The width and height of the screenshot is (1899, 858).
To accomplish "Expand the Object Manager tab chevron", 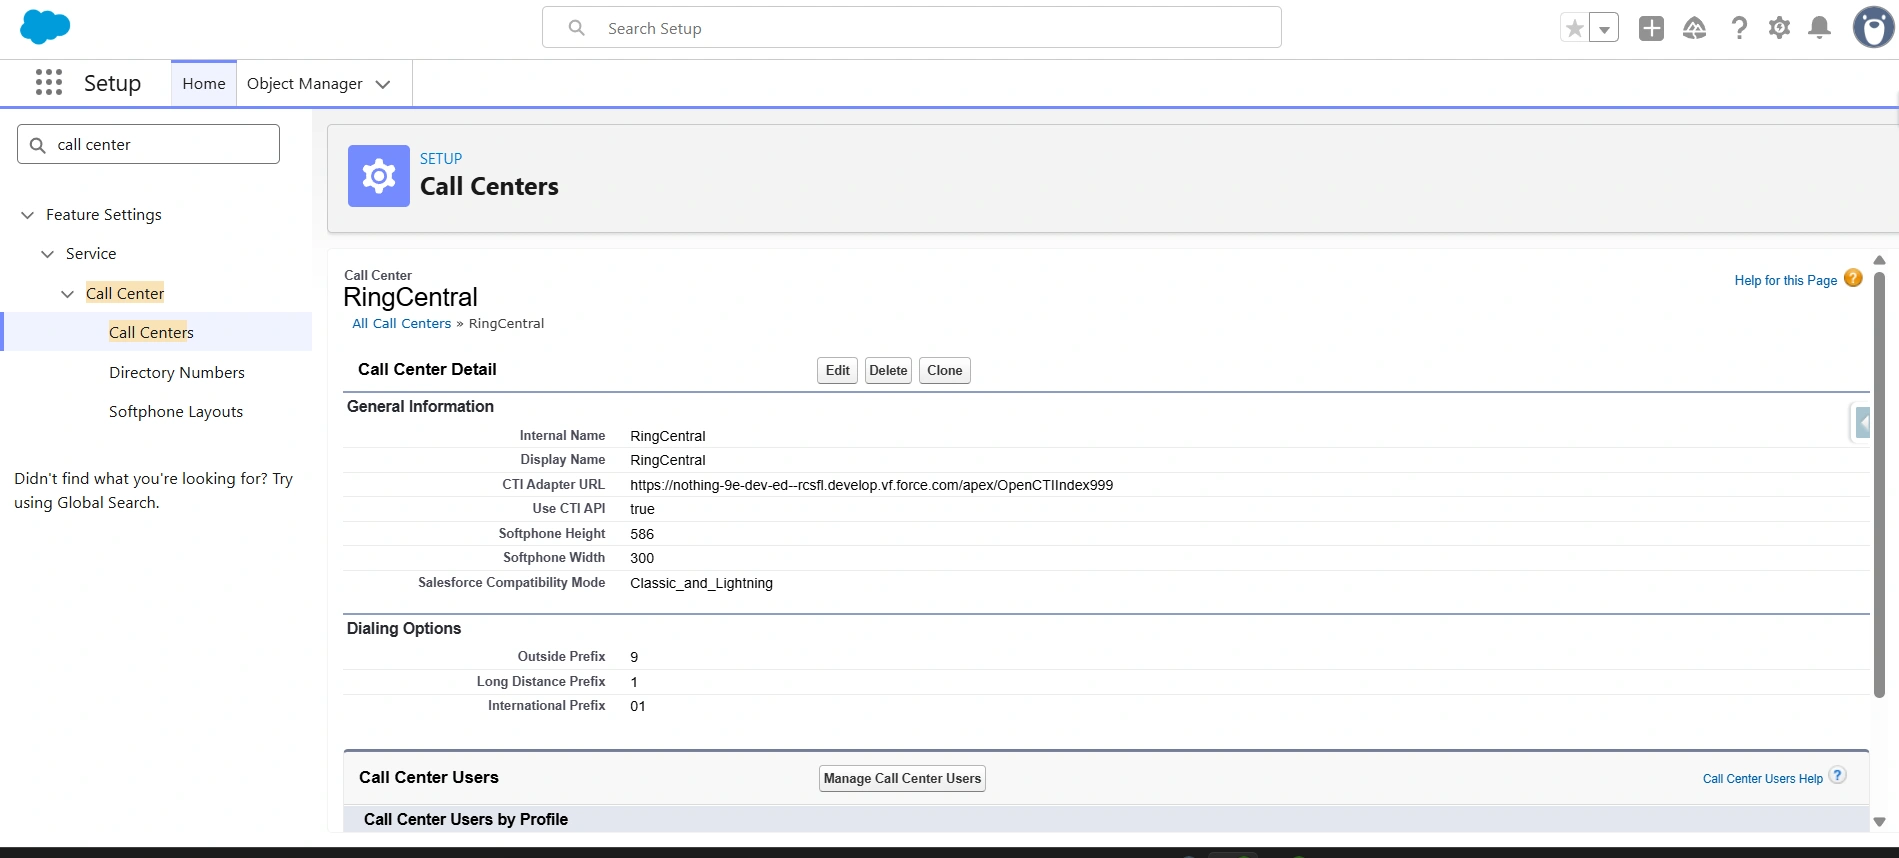I will (x=383, y=84).
